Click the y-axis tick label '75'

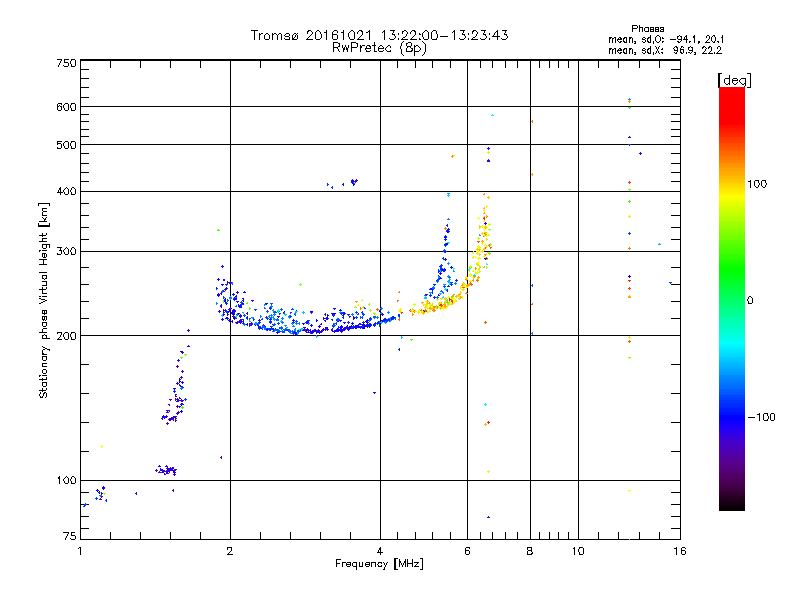(x=70, y=536)
